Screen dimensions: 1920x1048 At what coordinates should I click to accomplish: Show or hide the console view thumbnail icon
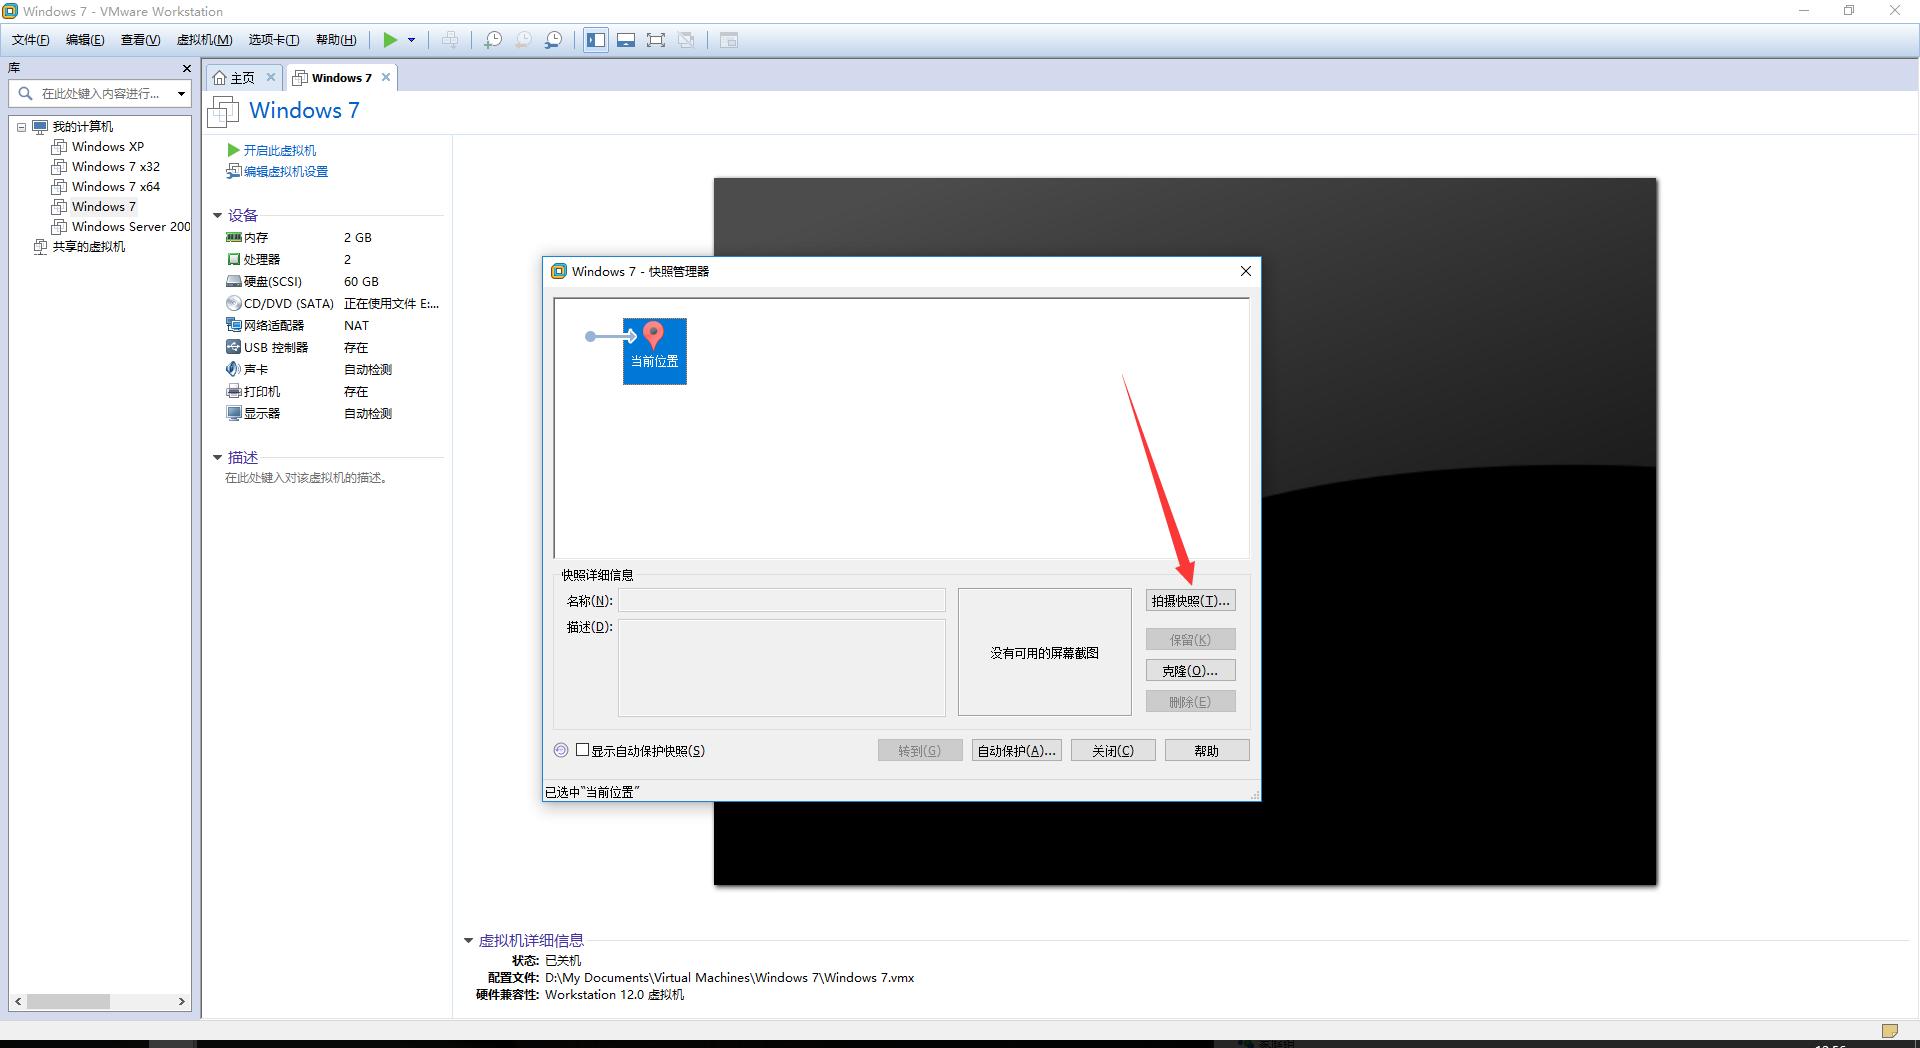point(626,40)
